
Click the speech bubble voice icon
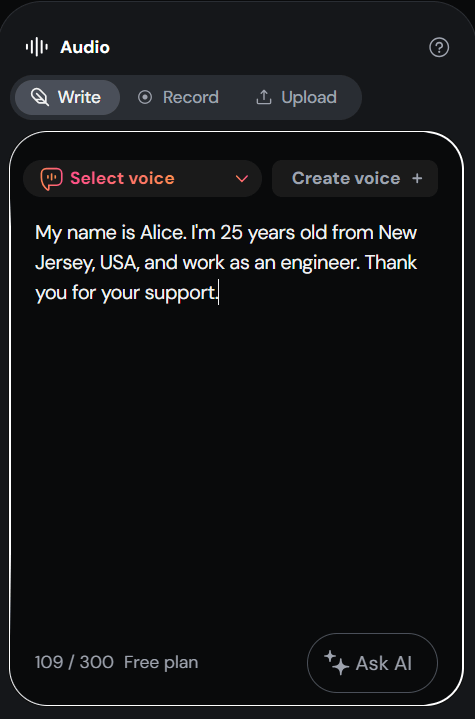[x=51, y=178]
